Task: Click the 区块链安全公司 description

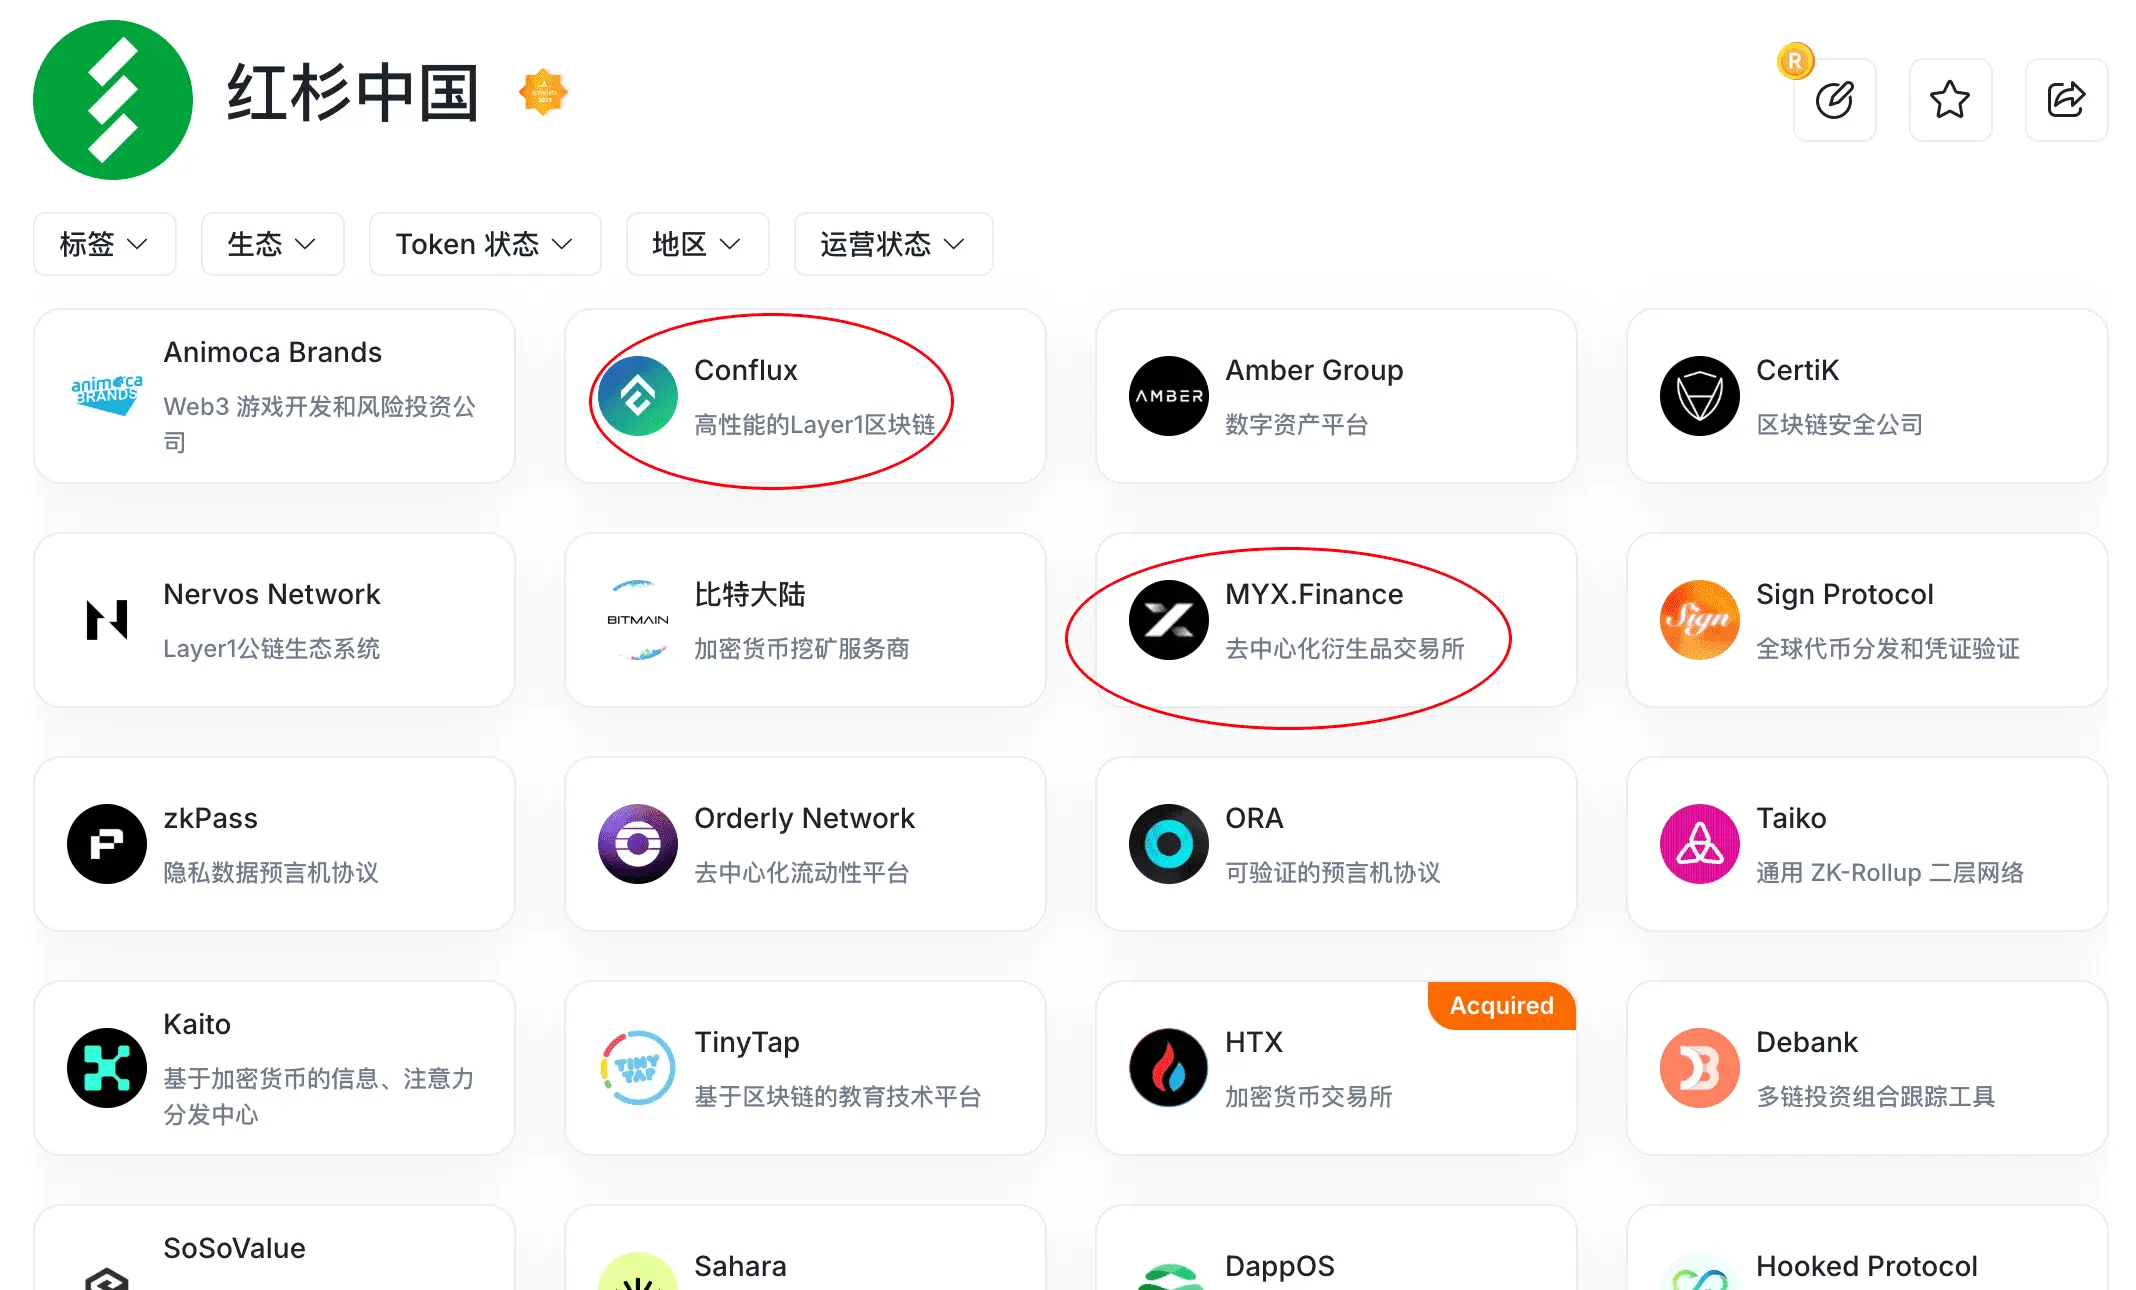Action: pos(1840,425)
